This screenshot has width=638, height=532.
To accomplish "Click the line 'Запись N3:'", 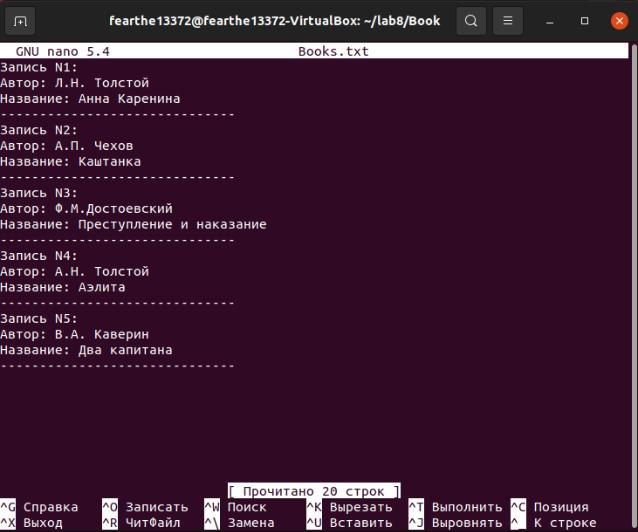I will point(39,193).
